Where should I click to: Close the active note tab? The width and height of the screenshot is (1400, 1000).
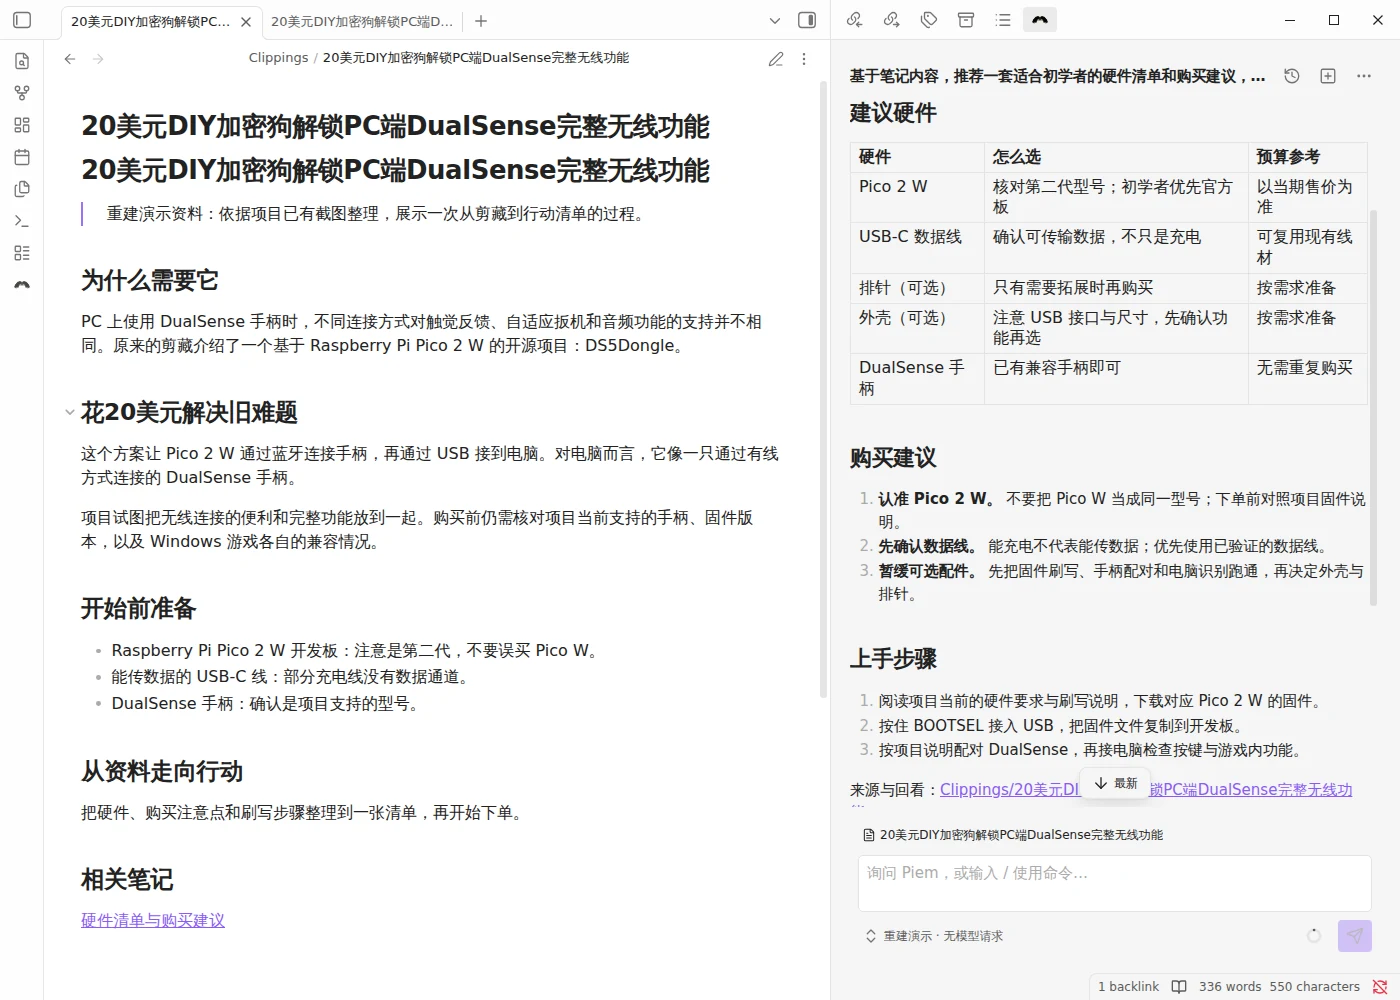(x=246, y=21)
